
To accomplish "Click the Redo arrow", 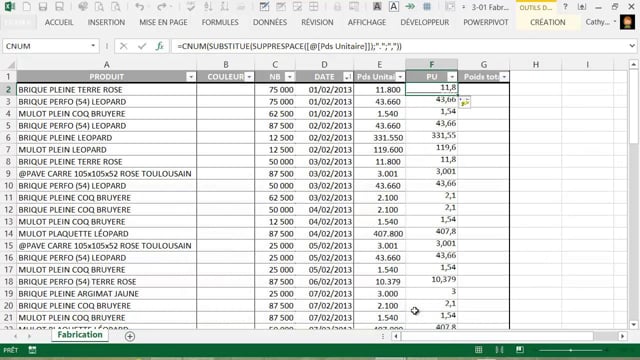I will pos(162,7).
